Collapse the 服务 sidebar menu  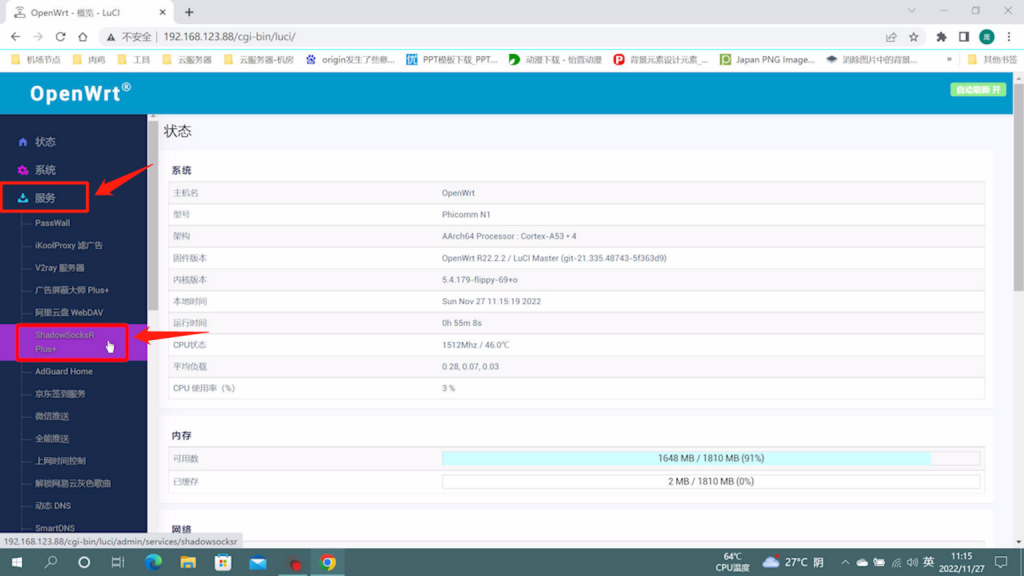point(45,198)
